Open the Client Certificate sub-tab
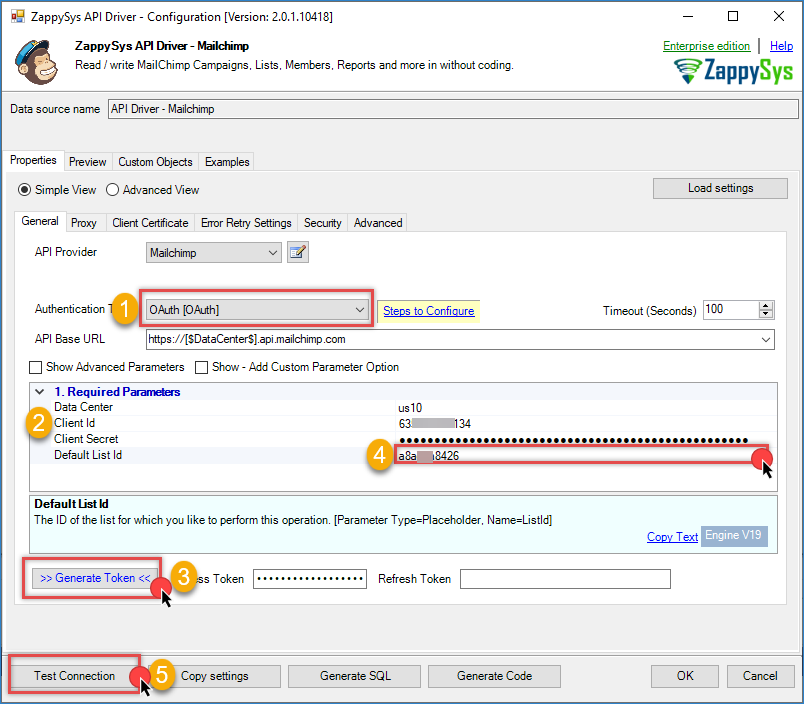This screenshot has width=804, height=704. [150, 223]
